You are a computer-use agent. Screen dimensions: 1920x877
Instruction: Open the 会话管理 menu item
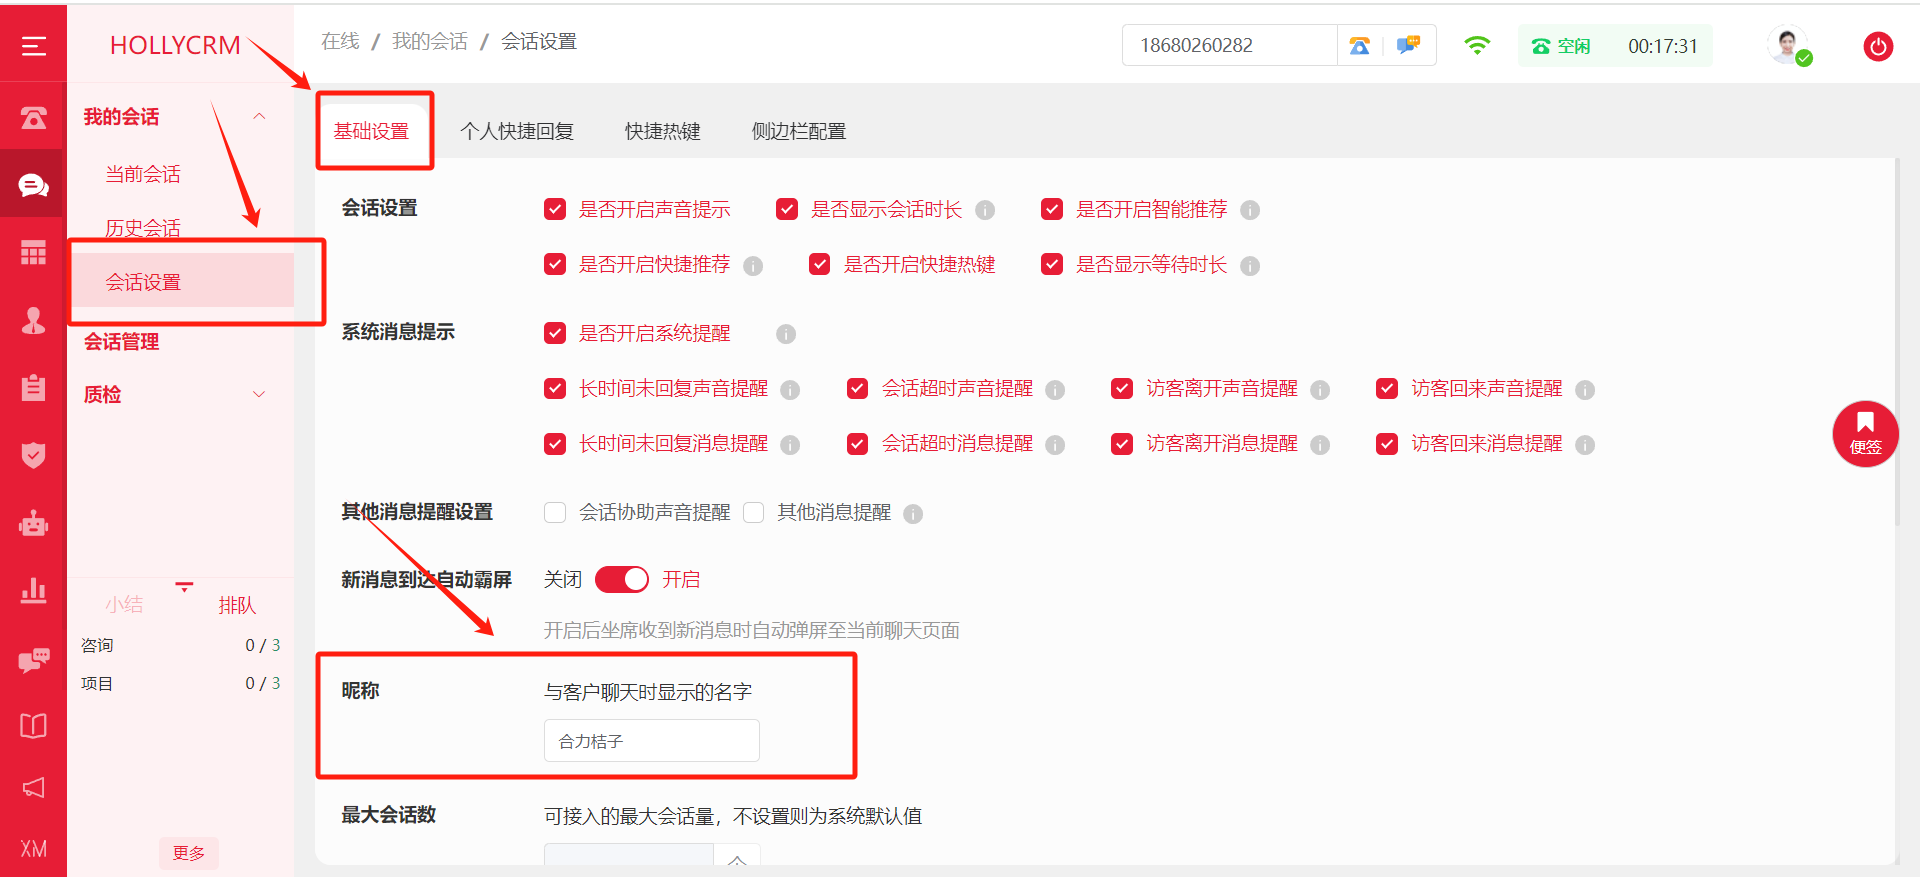(122, 342)
